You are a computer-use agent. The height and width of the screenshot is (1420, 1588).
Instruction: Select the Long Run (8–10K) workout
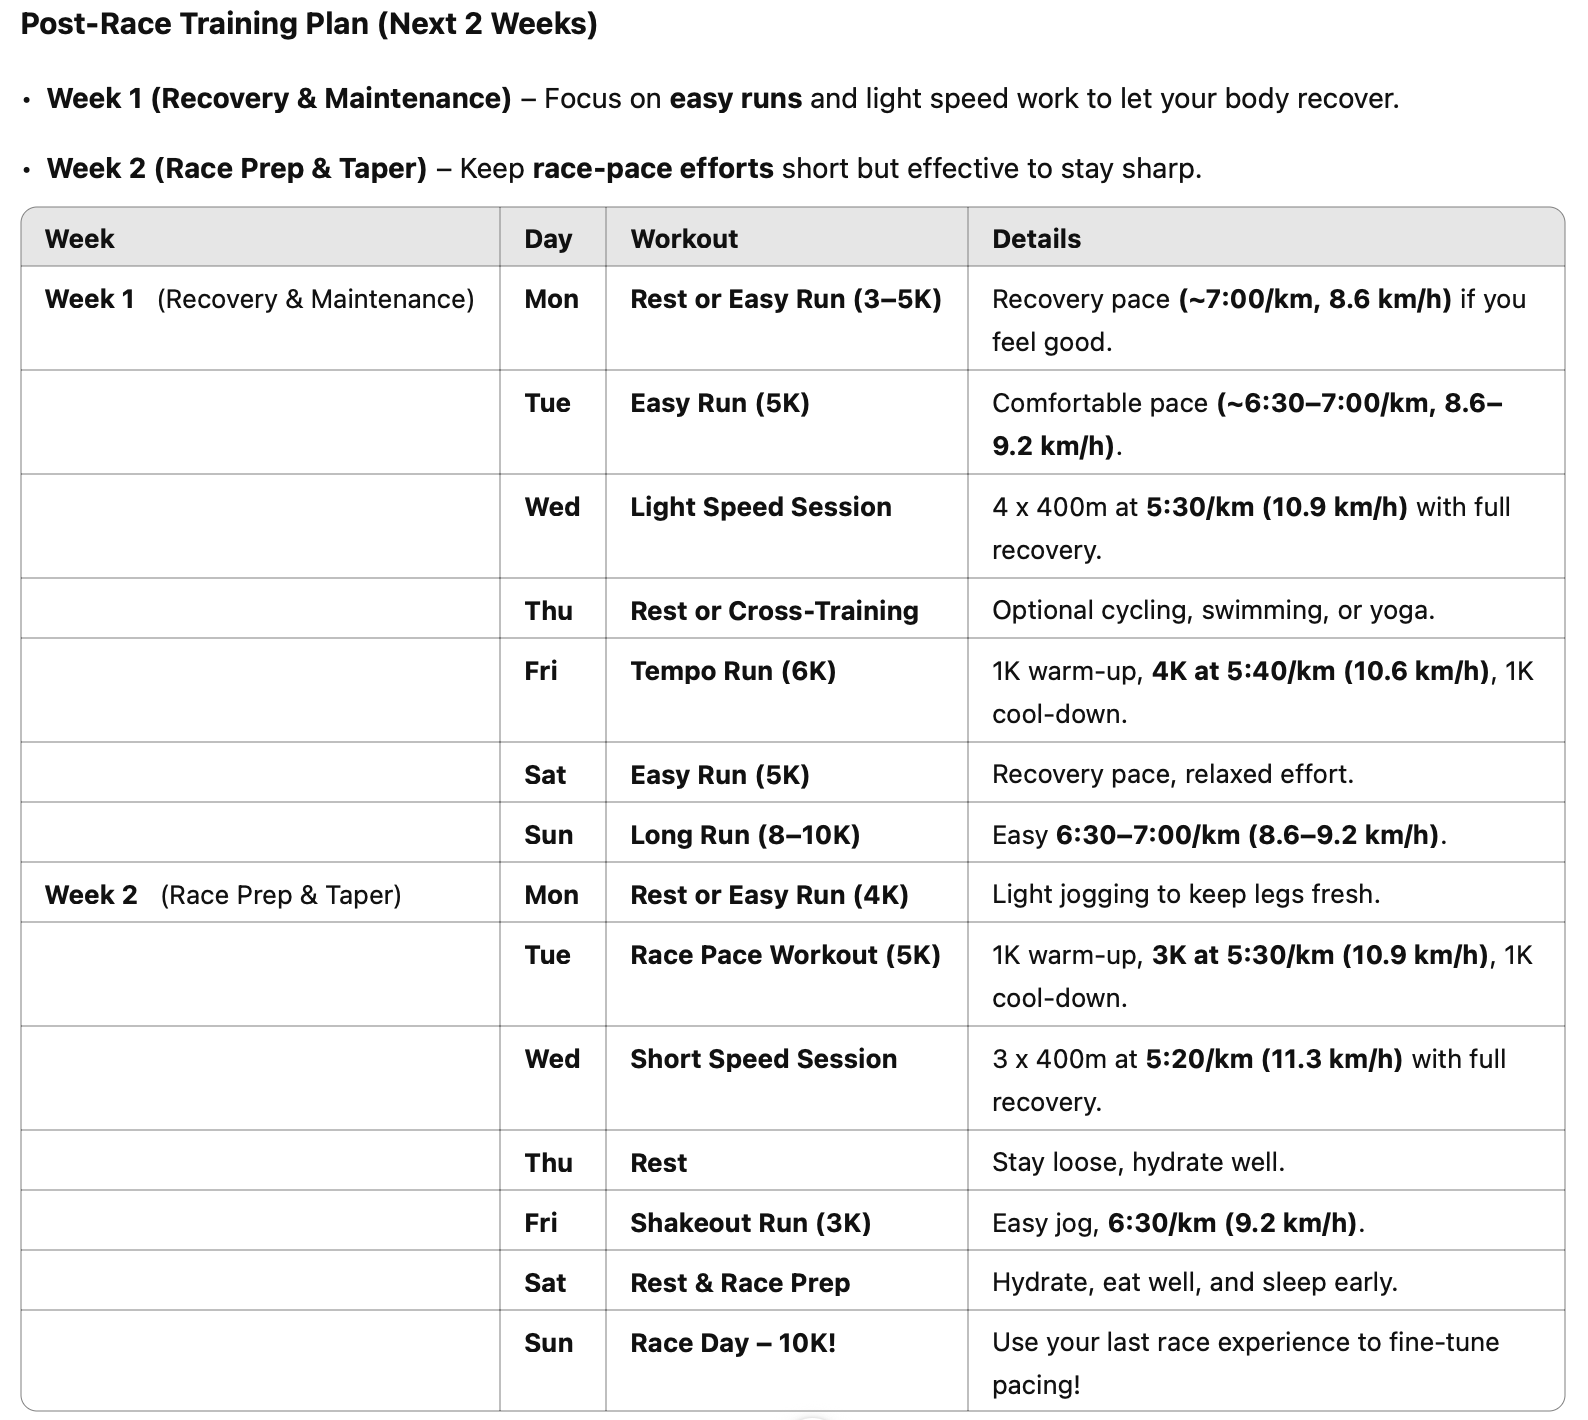click(x=745, y=835)
